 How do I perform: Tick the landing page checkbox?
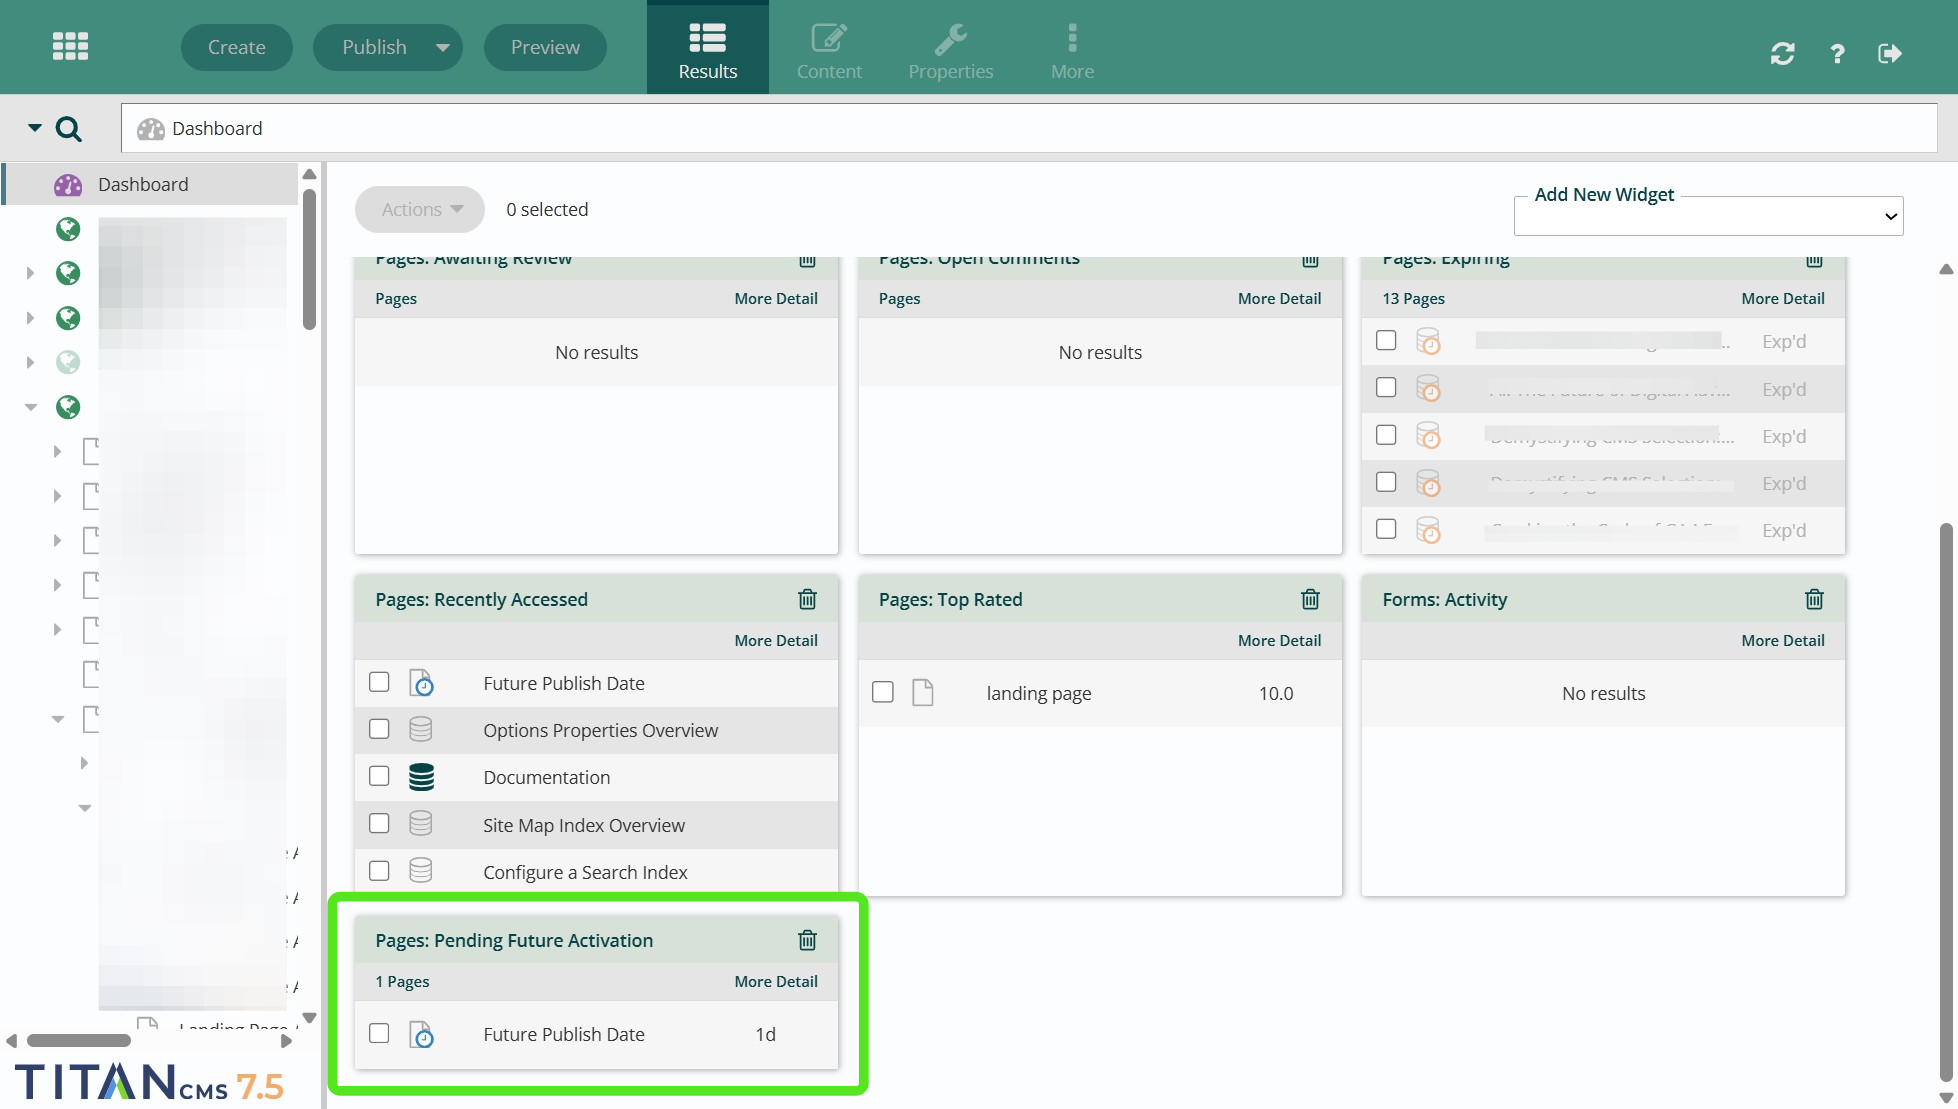(882, 692)
